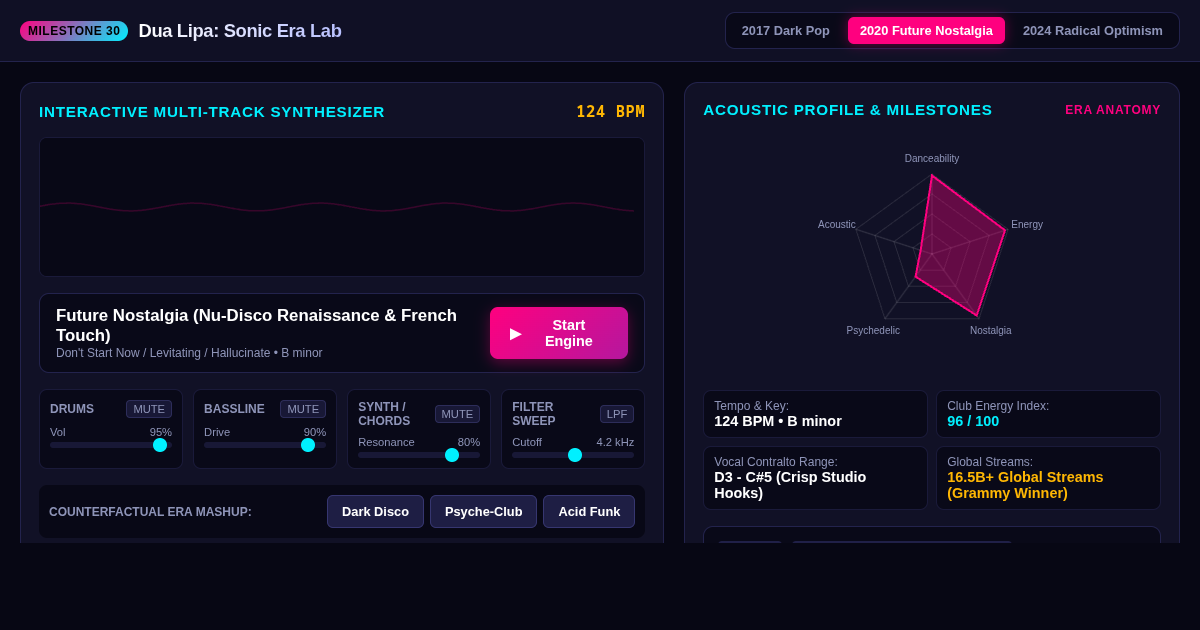Viewport: 1200px width, 630px height.
Task: Mute the Drums track
Action: pos(149,409)
